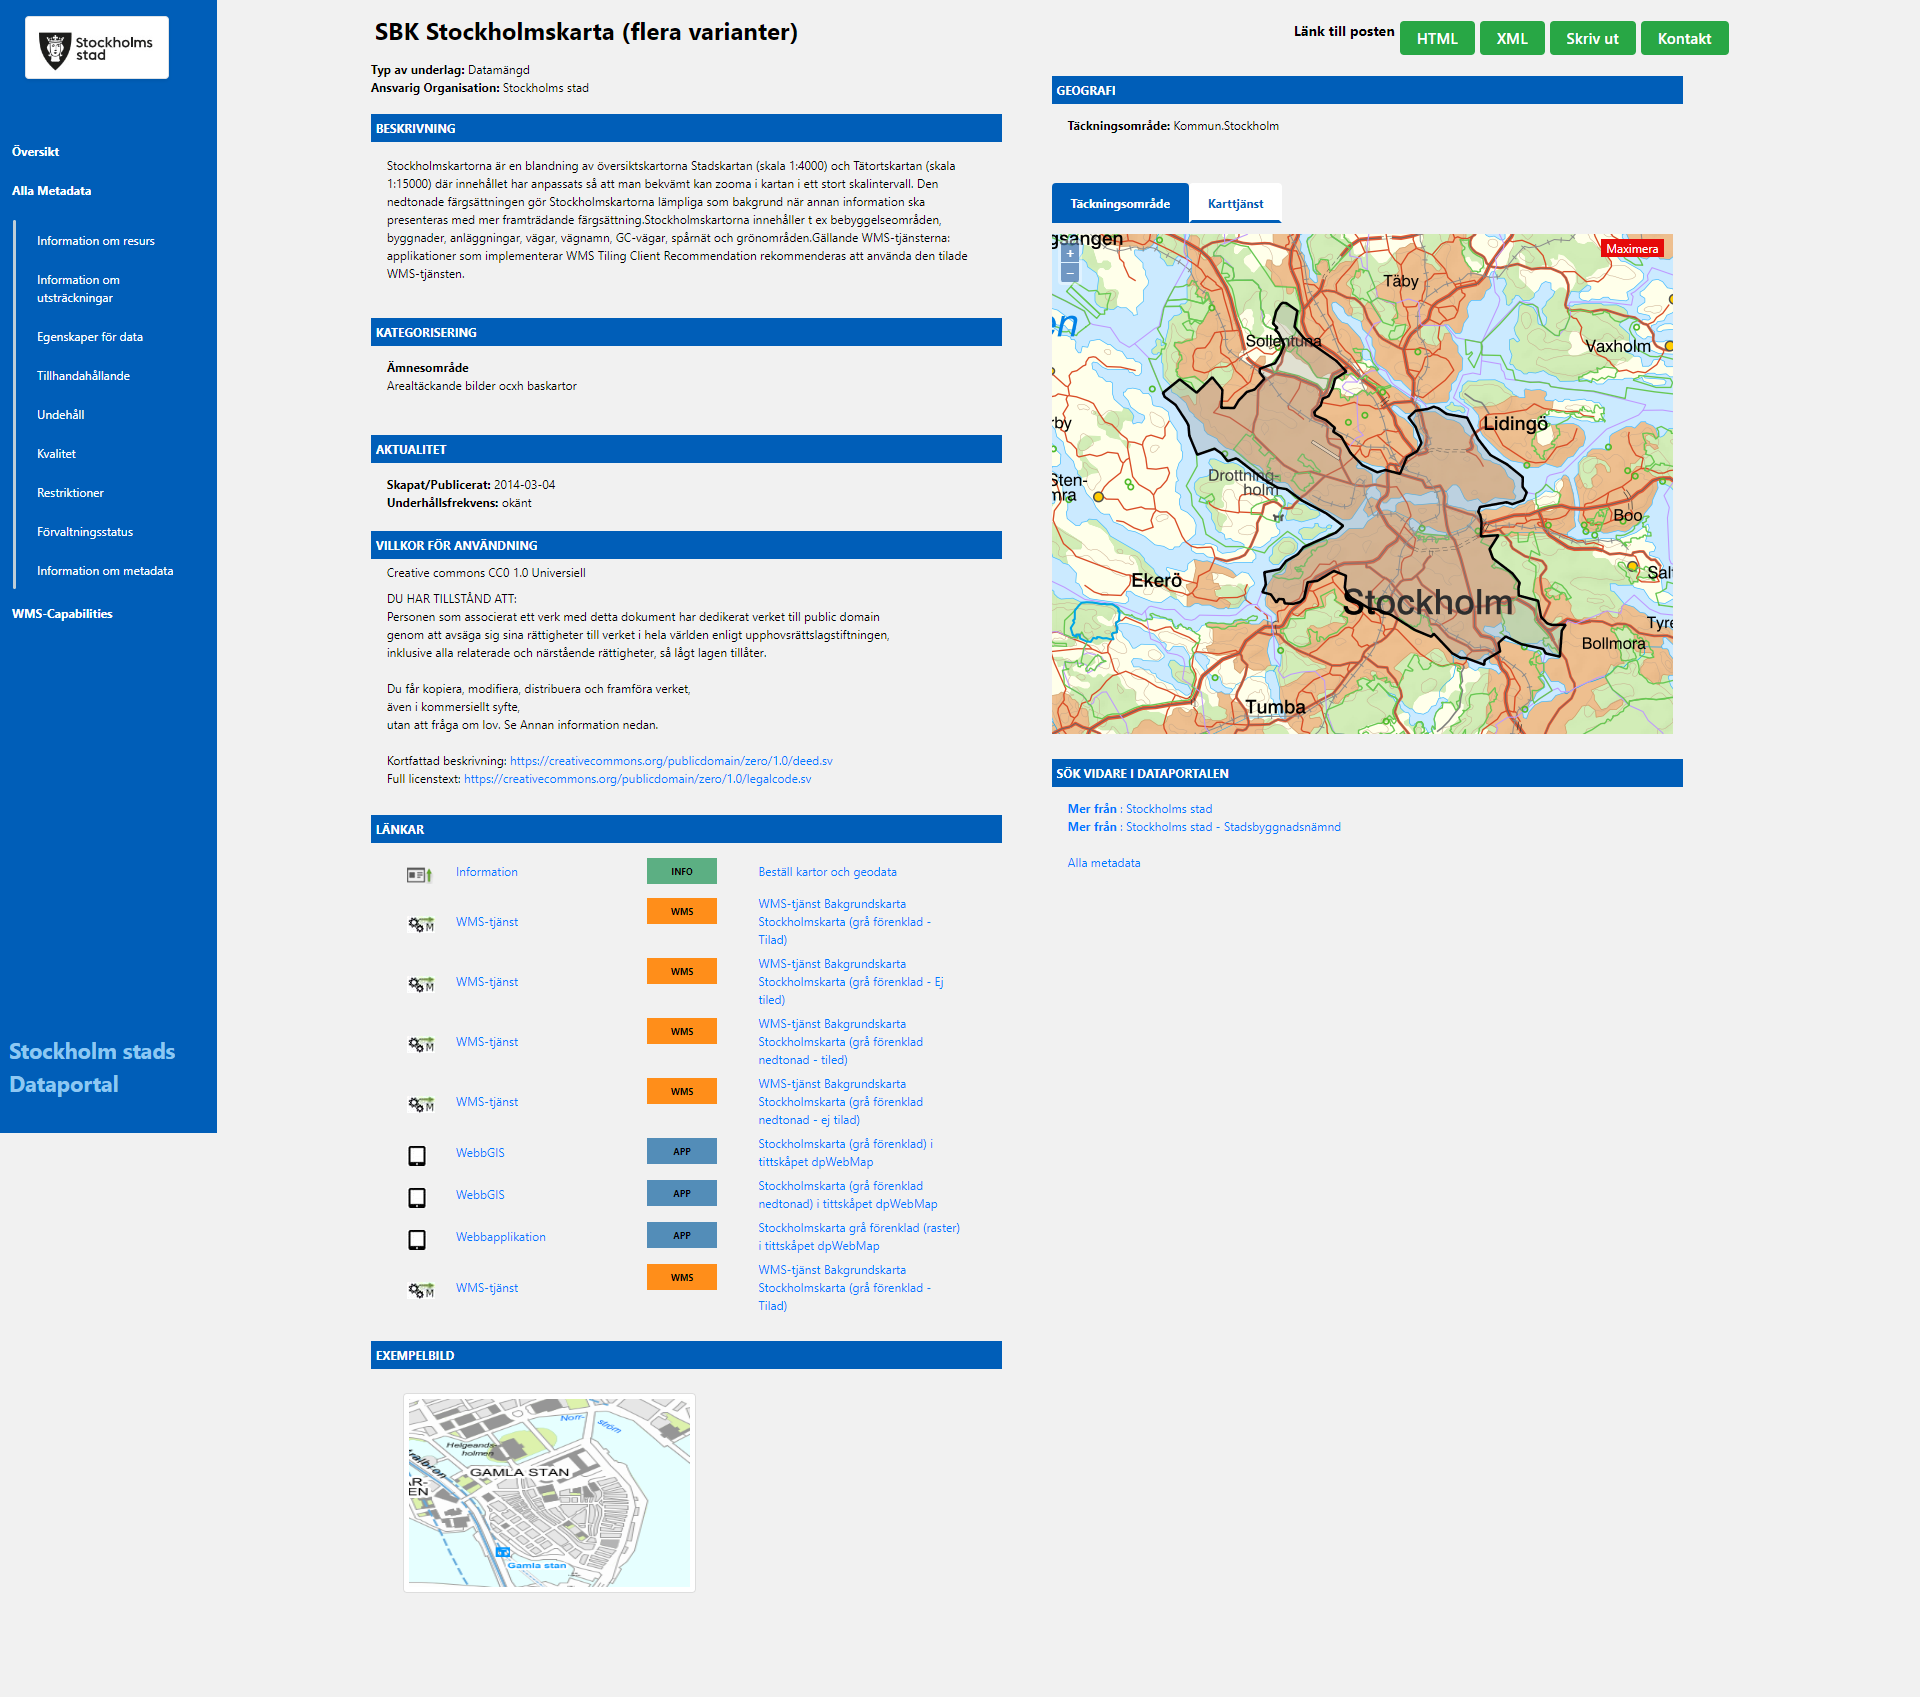Open Beställ kartor och geodata link
This screenshot has width=1920, height=1697.
point(827,872)
